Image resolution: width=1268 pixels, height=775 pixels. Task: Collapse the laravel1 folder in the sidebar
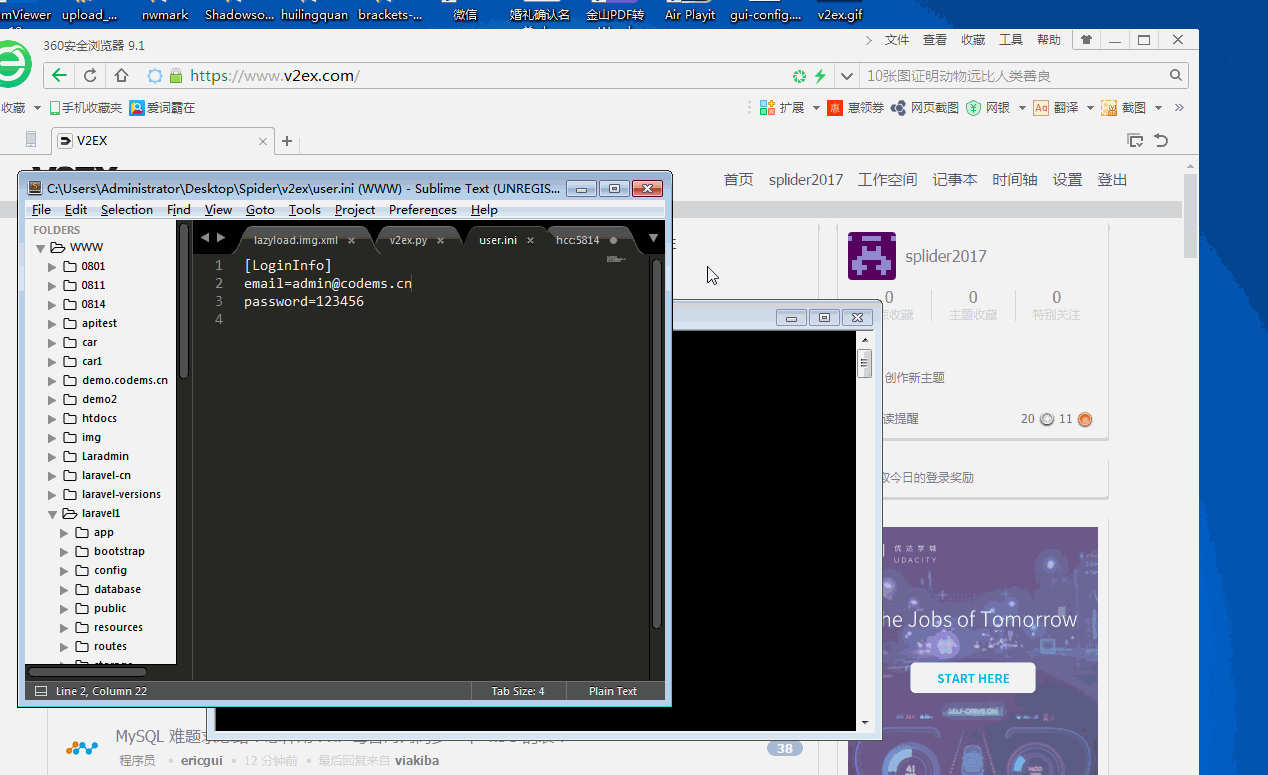pos(52,514)
